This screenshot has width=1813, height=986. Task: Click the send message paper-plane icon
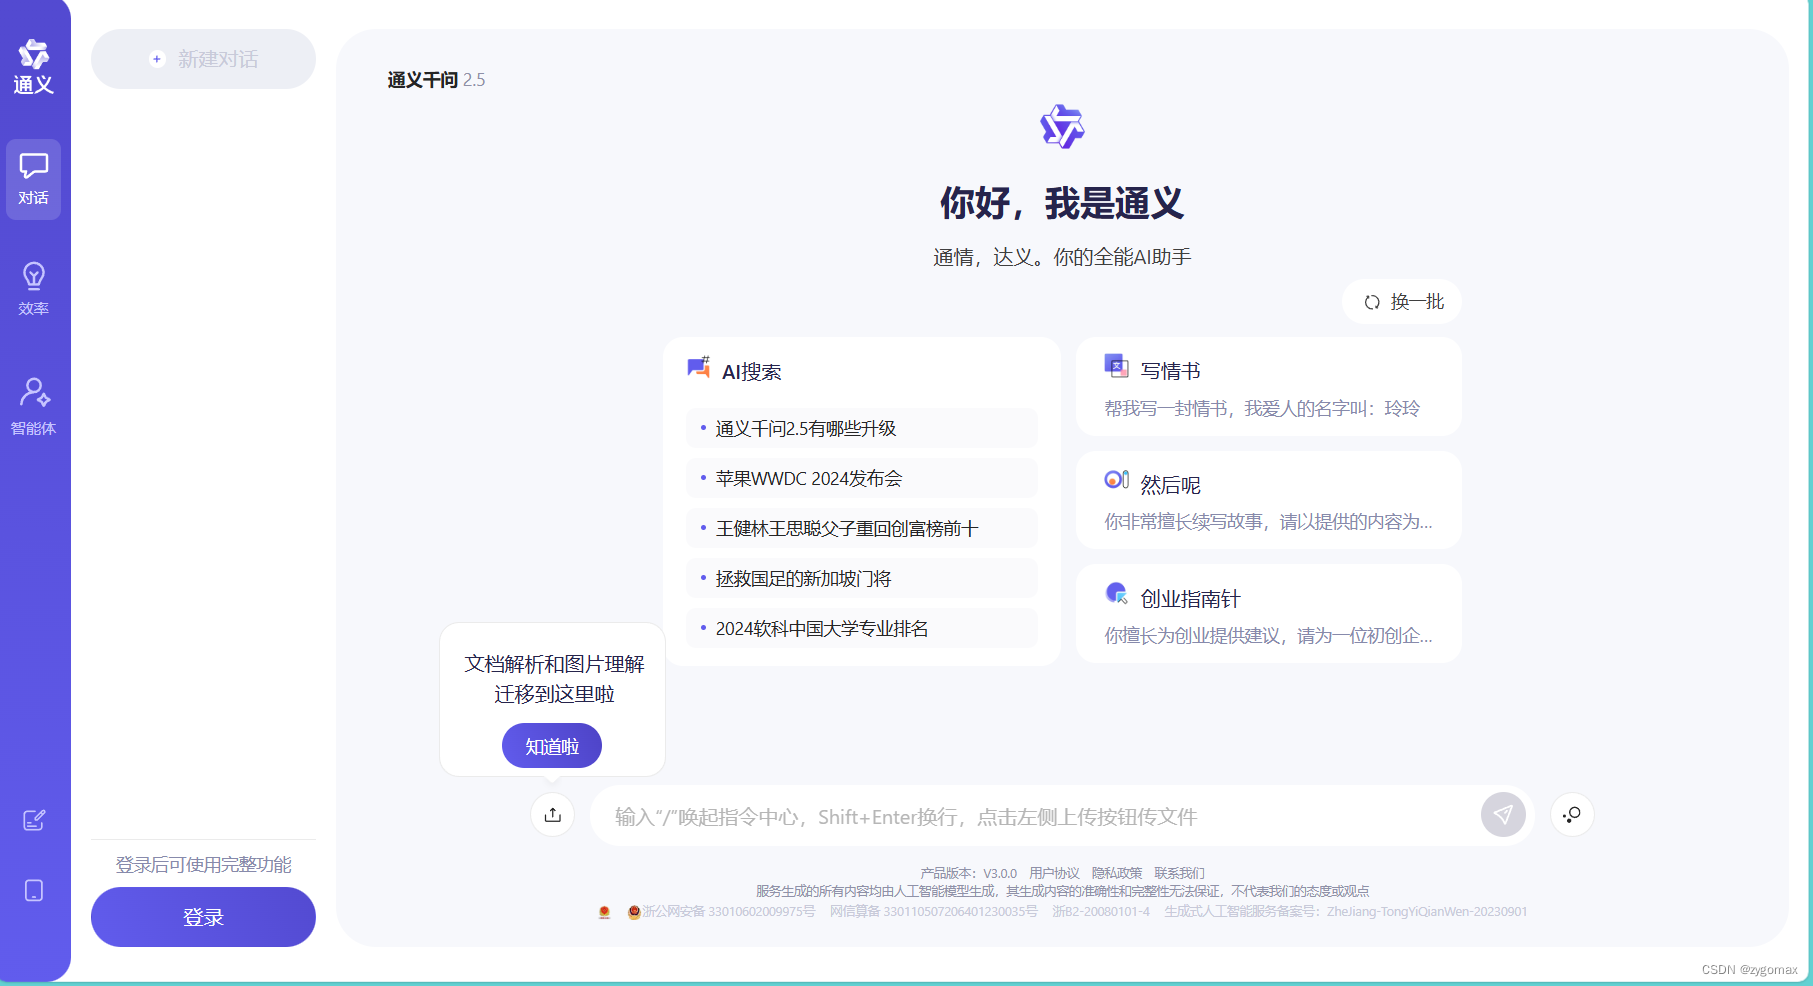pyautogui.click(x=1503, y=815)
